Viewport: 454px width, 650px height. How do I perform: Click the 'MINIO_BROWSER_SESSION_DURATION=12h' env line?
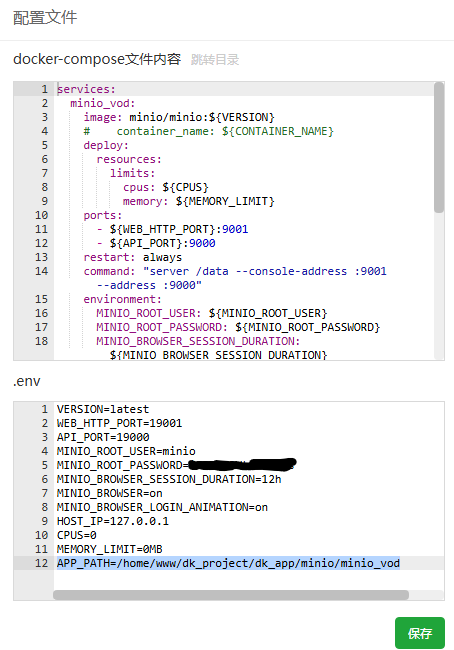click(169, 479)
